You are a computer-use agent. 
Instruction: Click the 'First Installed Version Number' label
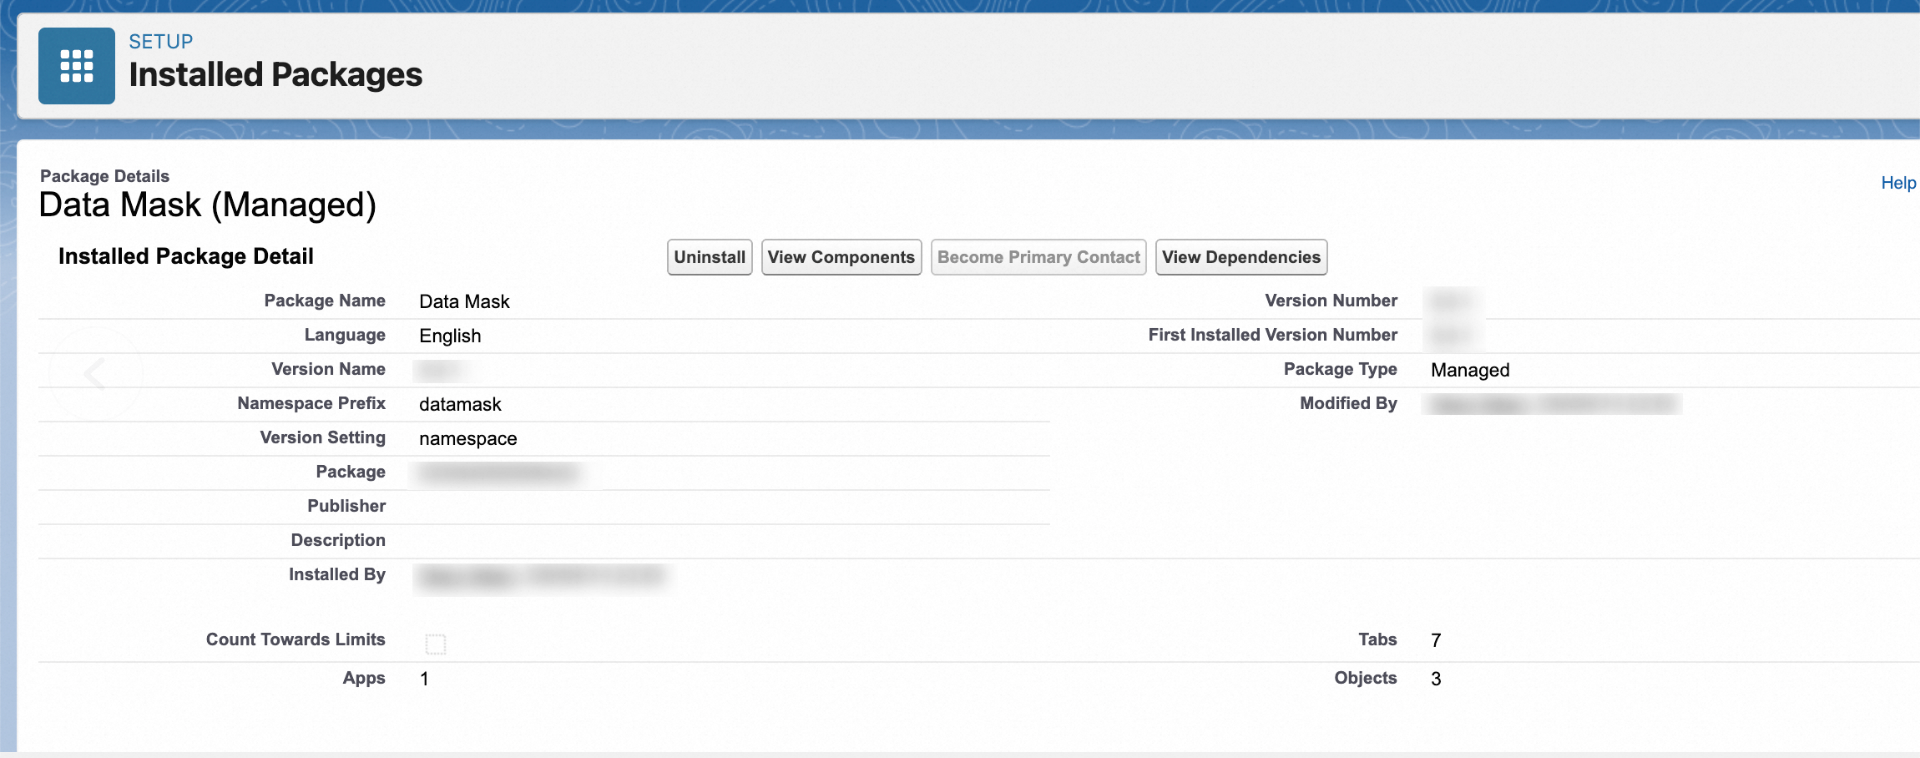click(x=1273, y=335)
